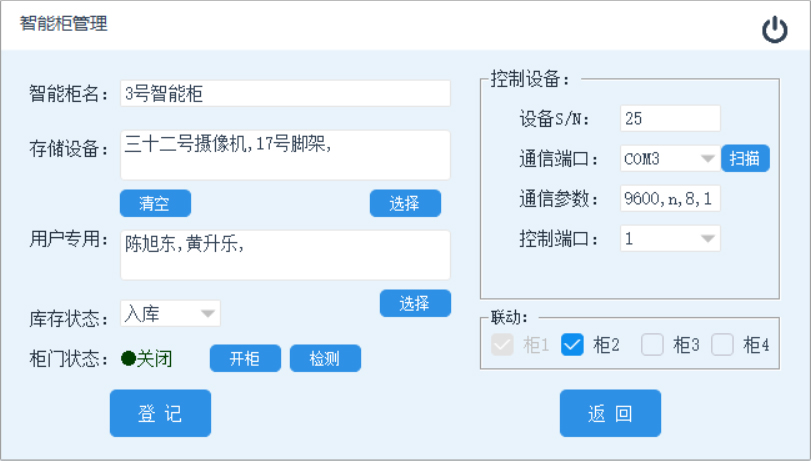Open the 控制端口 dropdown
This screenshot has width=811, height=461.
pos(707,239)
